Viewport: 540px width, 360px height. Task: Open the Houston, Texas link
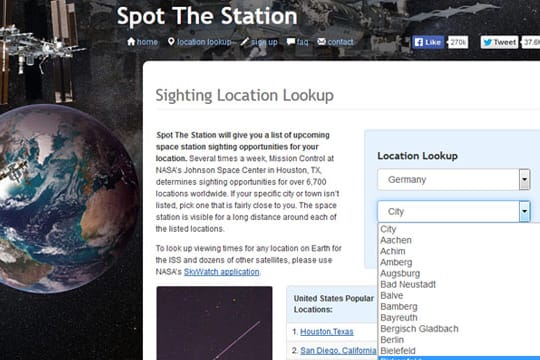[327, 332]
